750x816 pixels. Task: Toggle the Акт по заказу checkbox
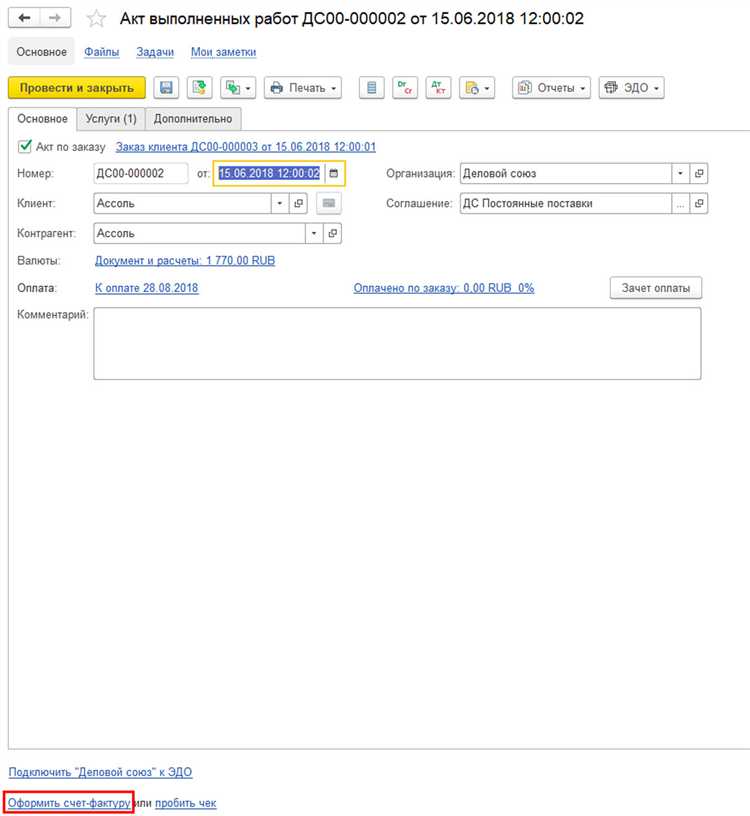pos(25,146)
